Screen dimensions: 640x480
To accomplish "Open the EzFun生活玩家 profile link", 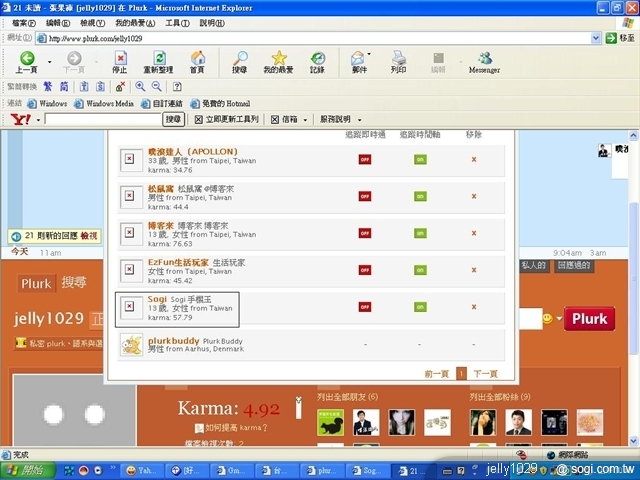I will pyautogui.click(x=178, y=262).
